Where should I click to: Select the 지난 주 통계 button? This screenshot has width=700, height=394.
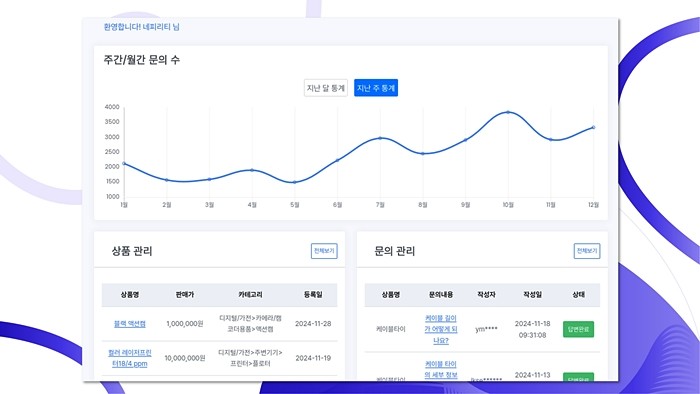click(x=376, y=88)
